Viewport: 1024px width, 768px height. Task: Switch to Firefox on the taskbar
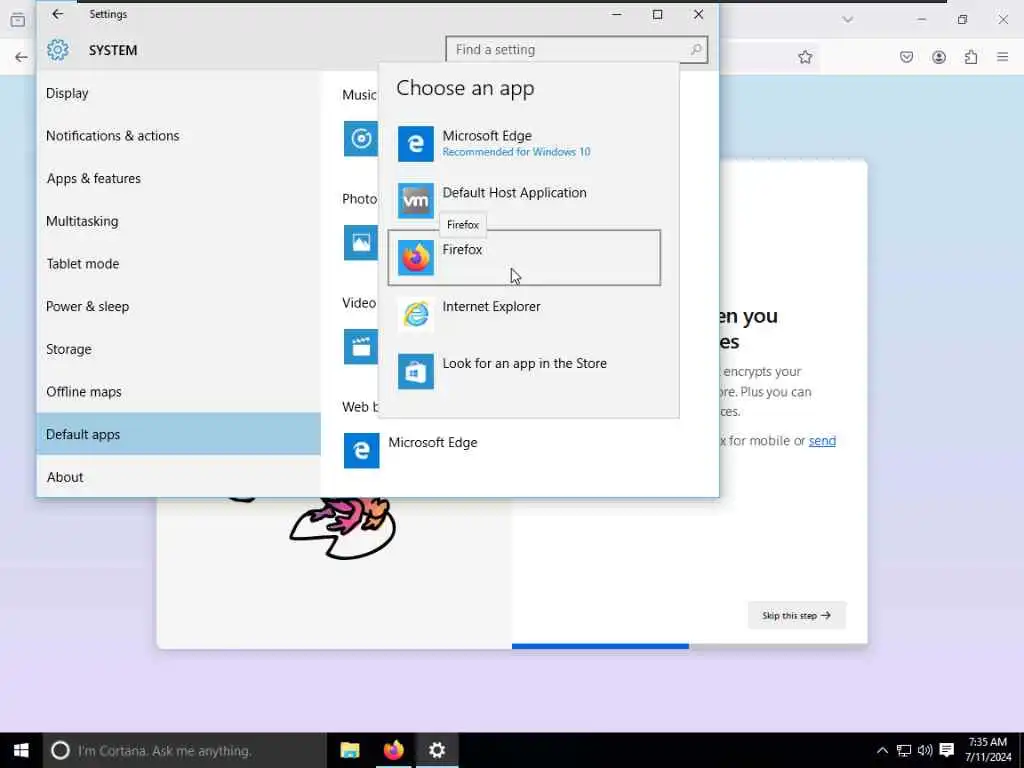pyautogui.click(x=393, y=750)
